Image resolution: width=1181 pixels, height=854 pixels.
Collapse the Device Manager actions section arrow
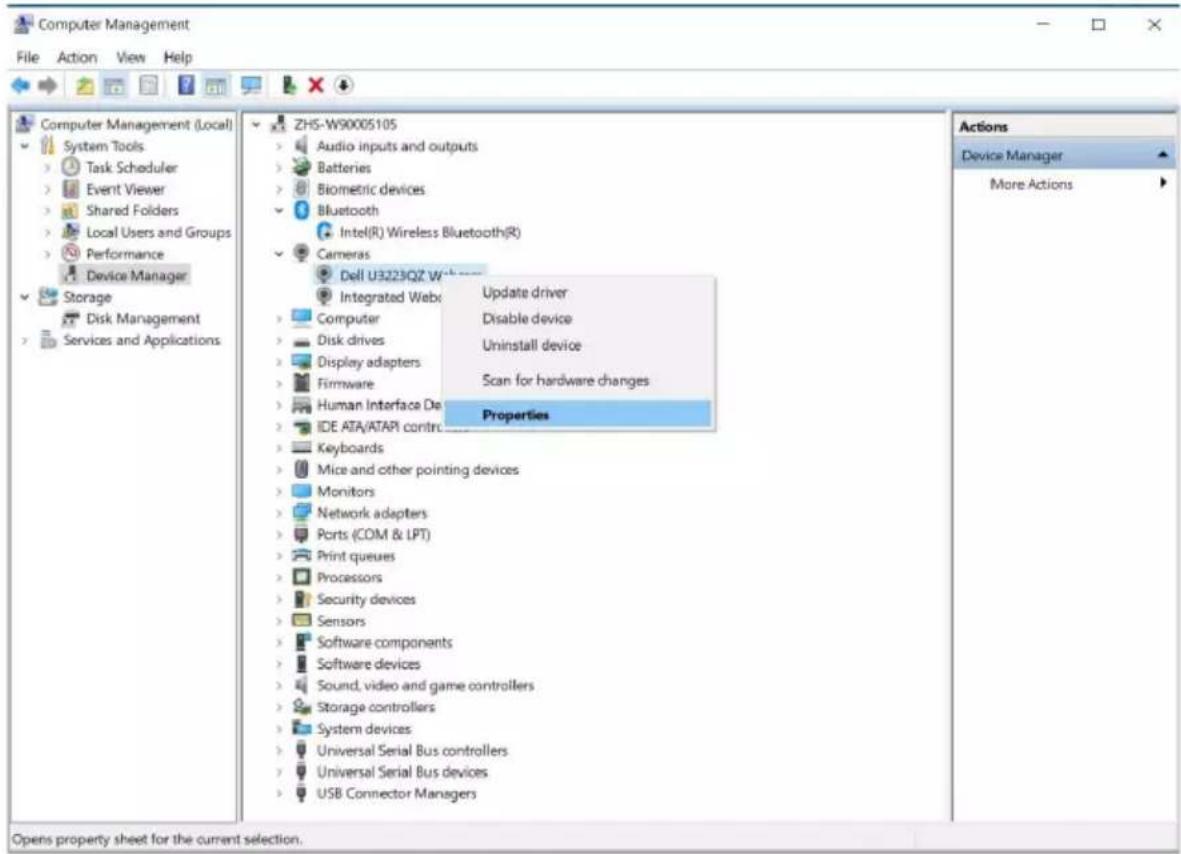pos(1163,155)
